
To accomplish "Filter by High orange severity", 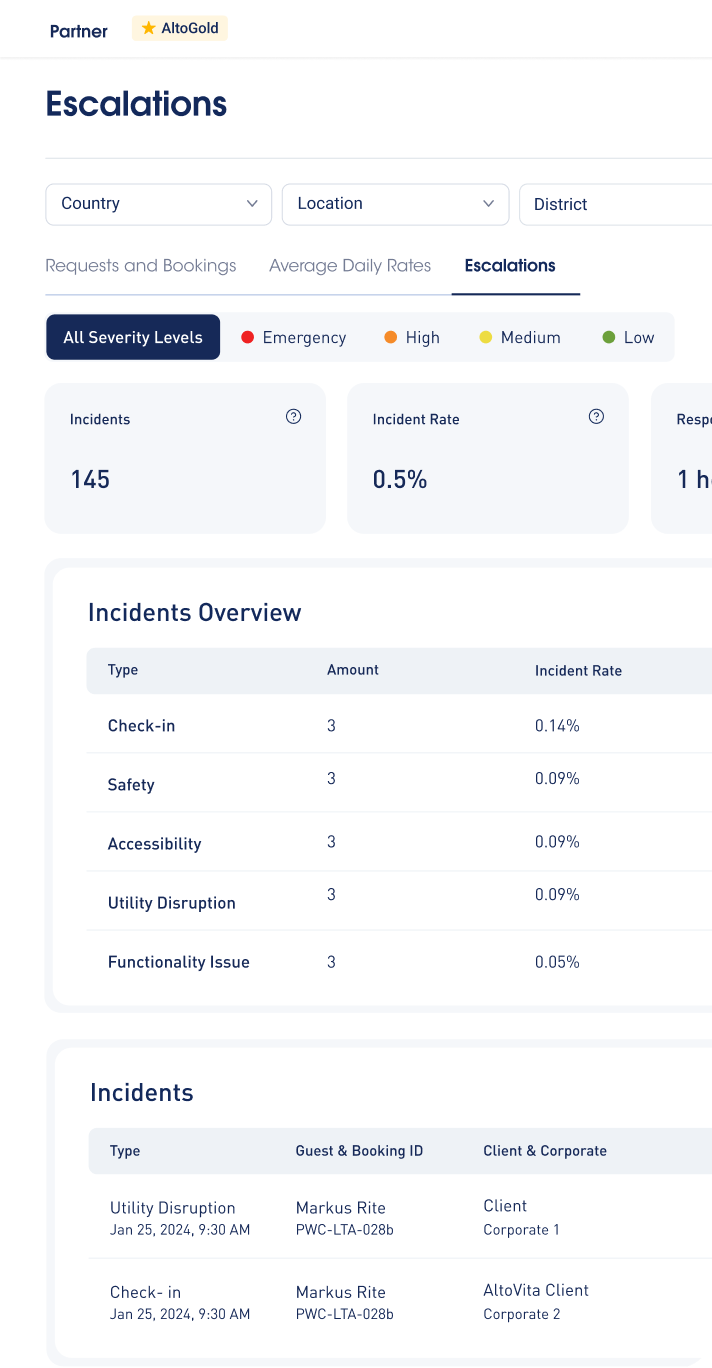I will pos(412,338).
